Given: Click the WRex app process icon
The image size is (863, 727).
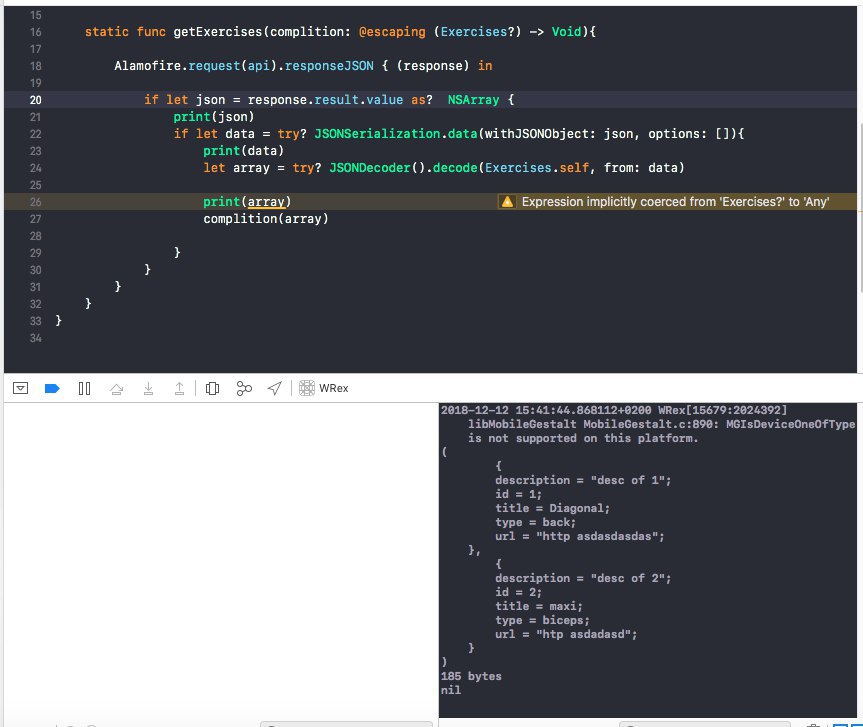Looking at the screenshot, I should [307, 388].
